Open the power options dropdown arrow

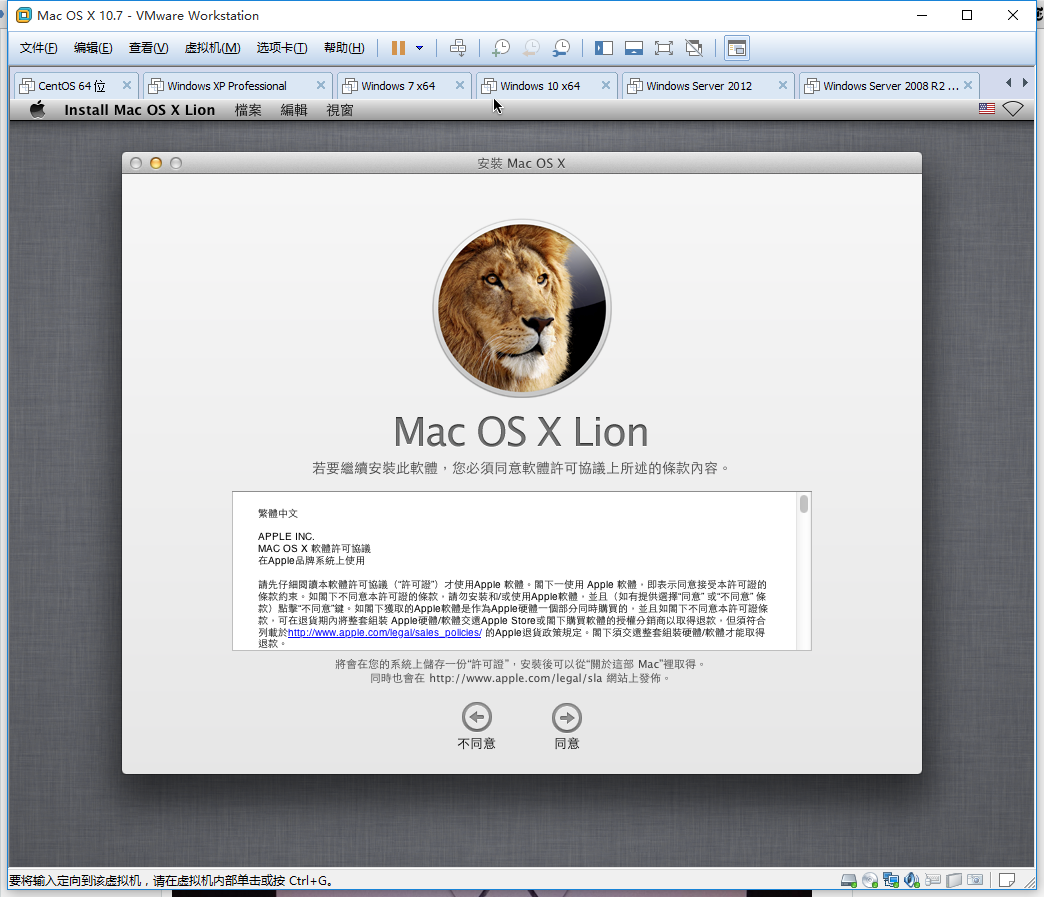[419, 48]
